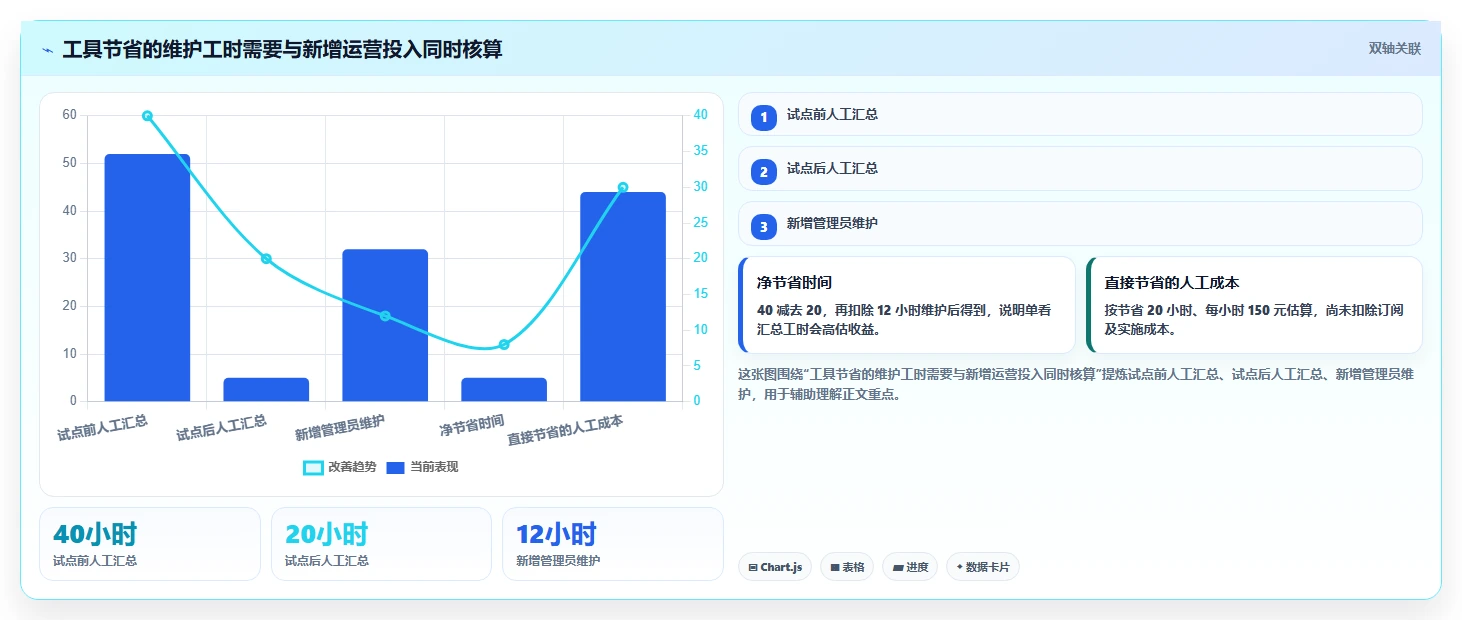Select list item 2 试点后人工汇总

(x=1080, y=168)
